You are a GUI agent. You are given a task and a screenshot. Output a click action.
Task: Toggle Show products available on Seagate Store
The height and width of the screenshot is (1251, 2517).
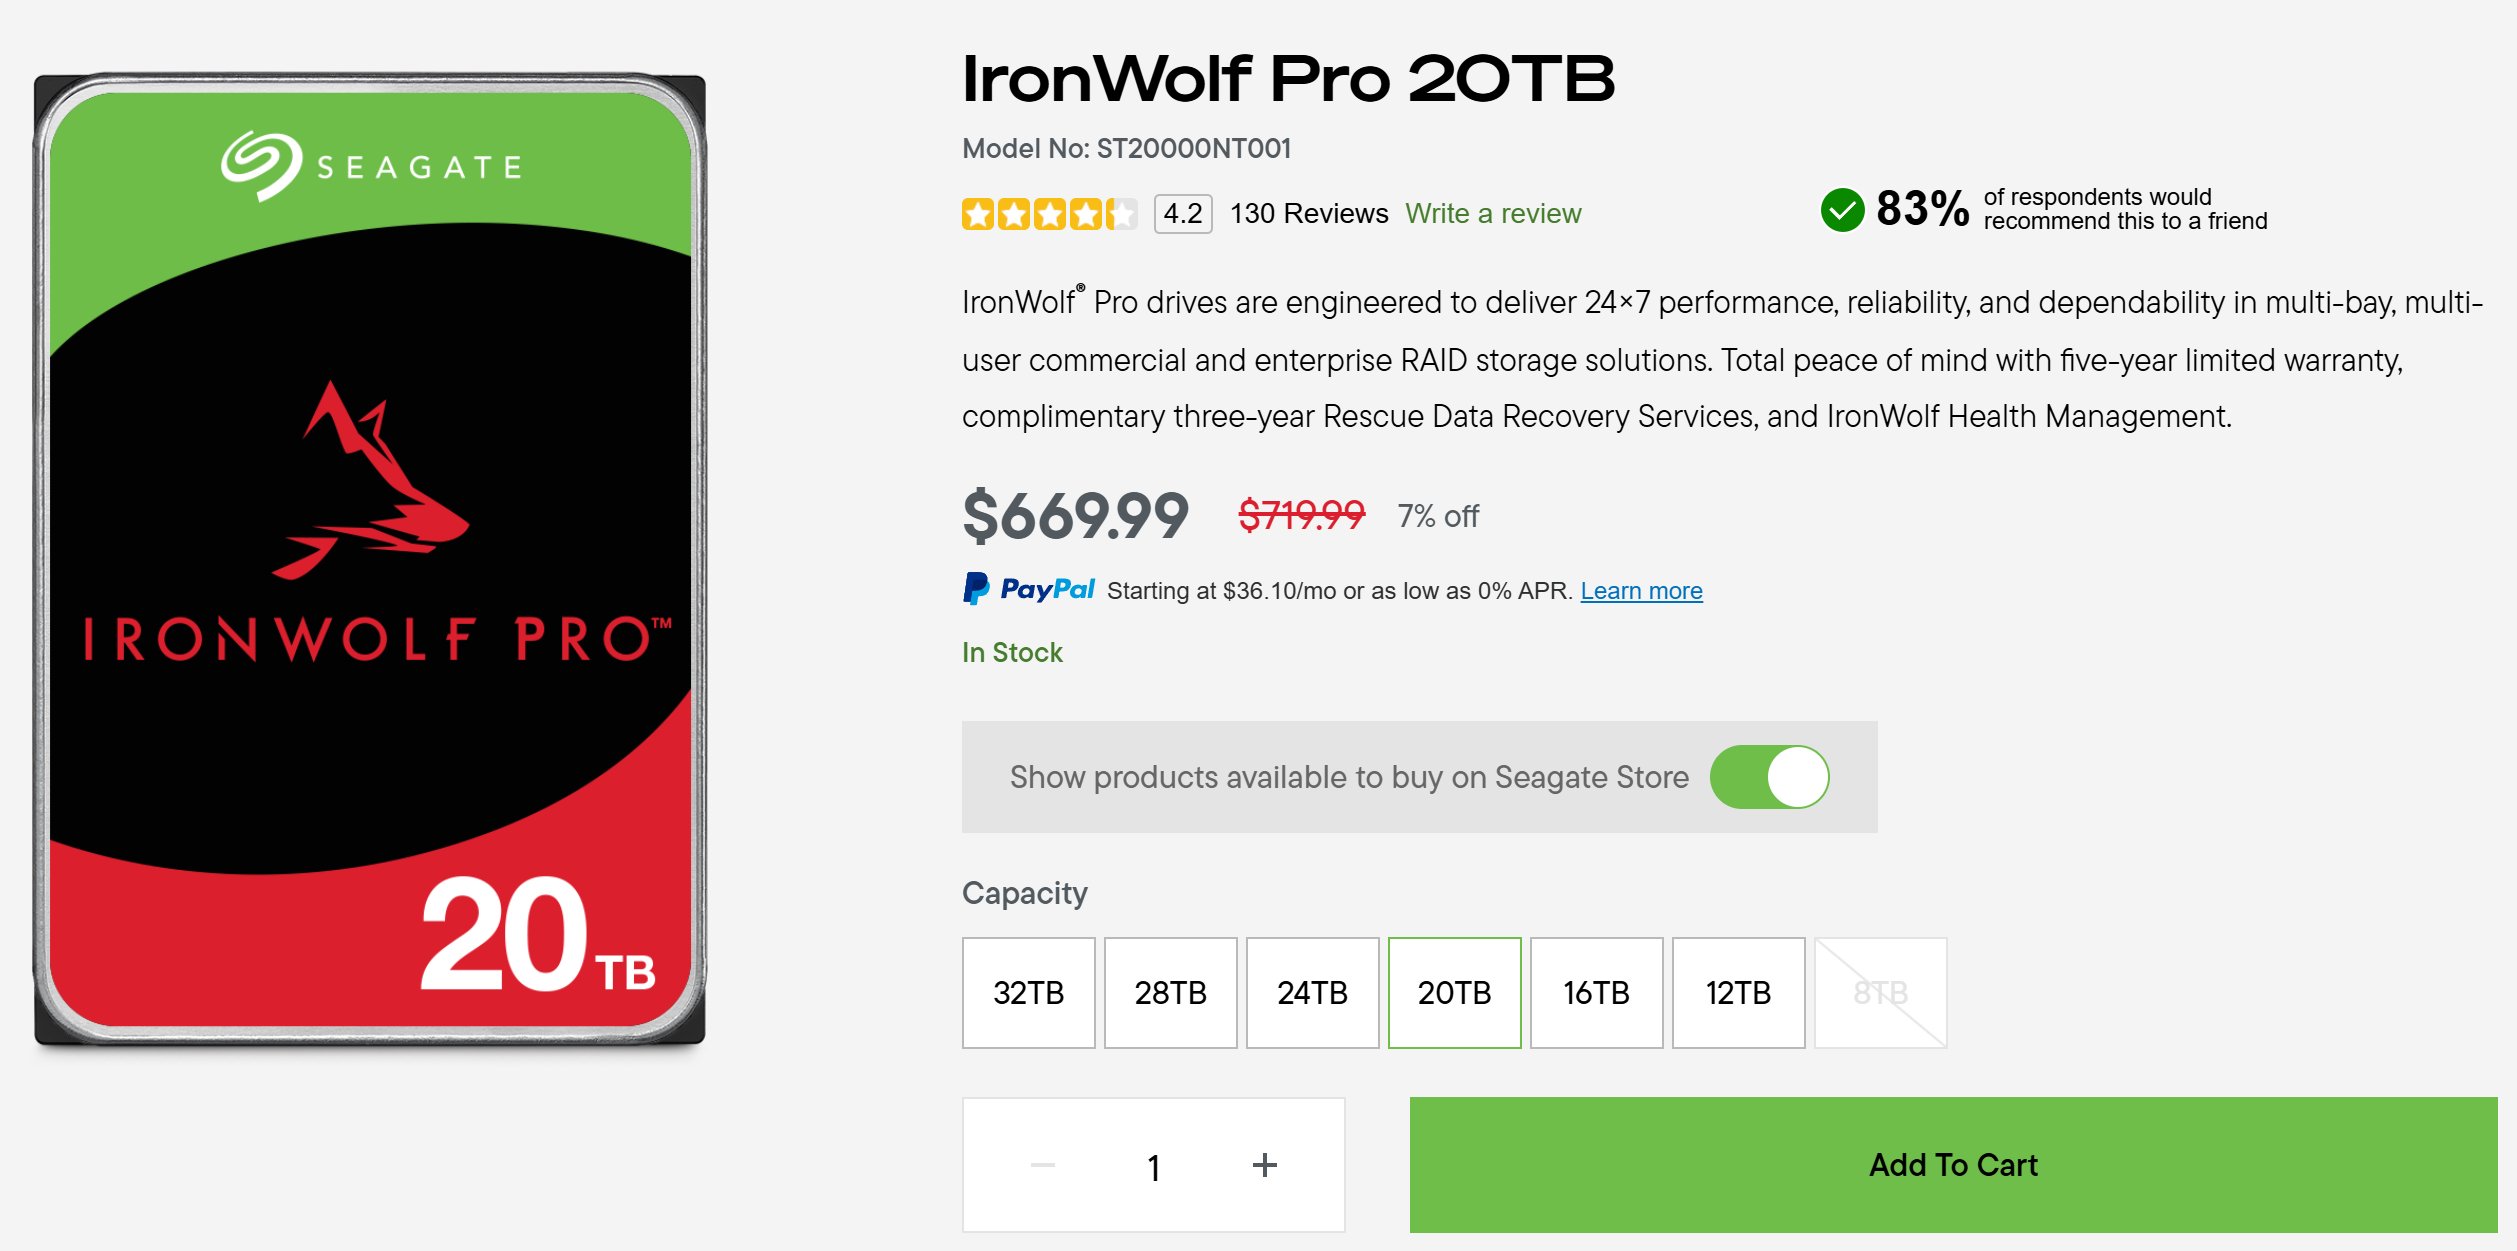pos(1769,777)
